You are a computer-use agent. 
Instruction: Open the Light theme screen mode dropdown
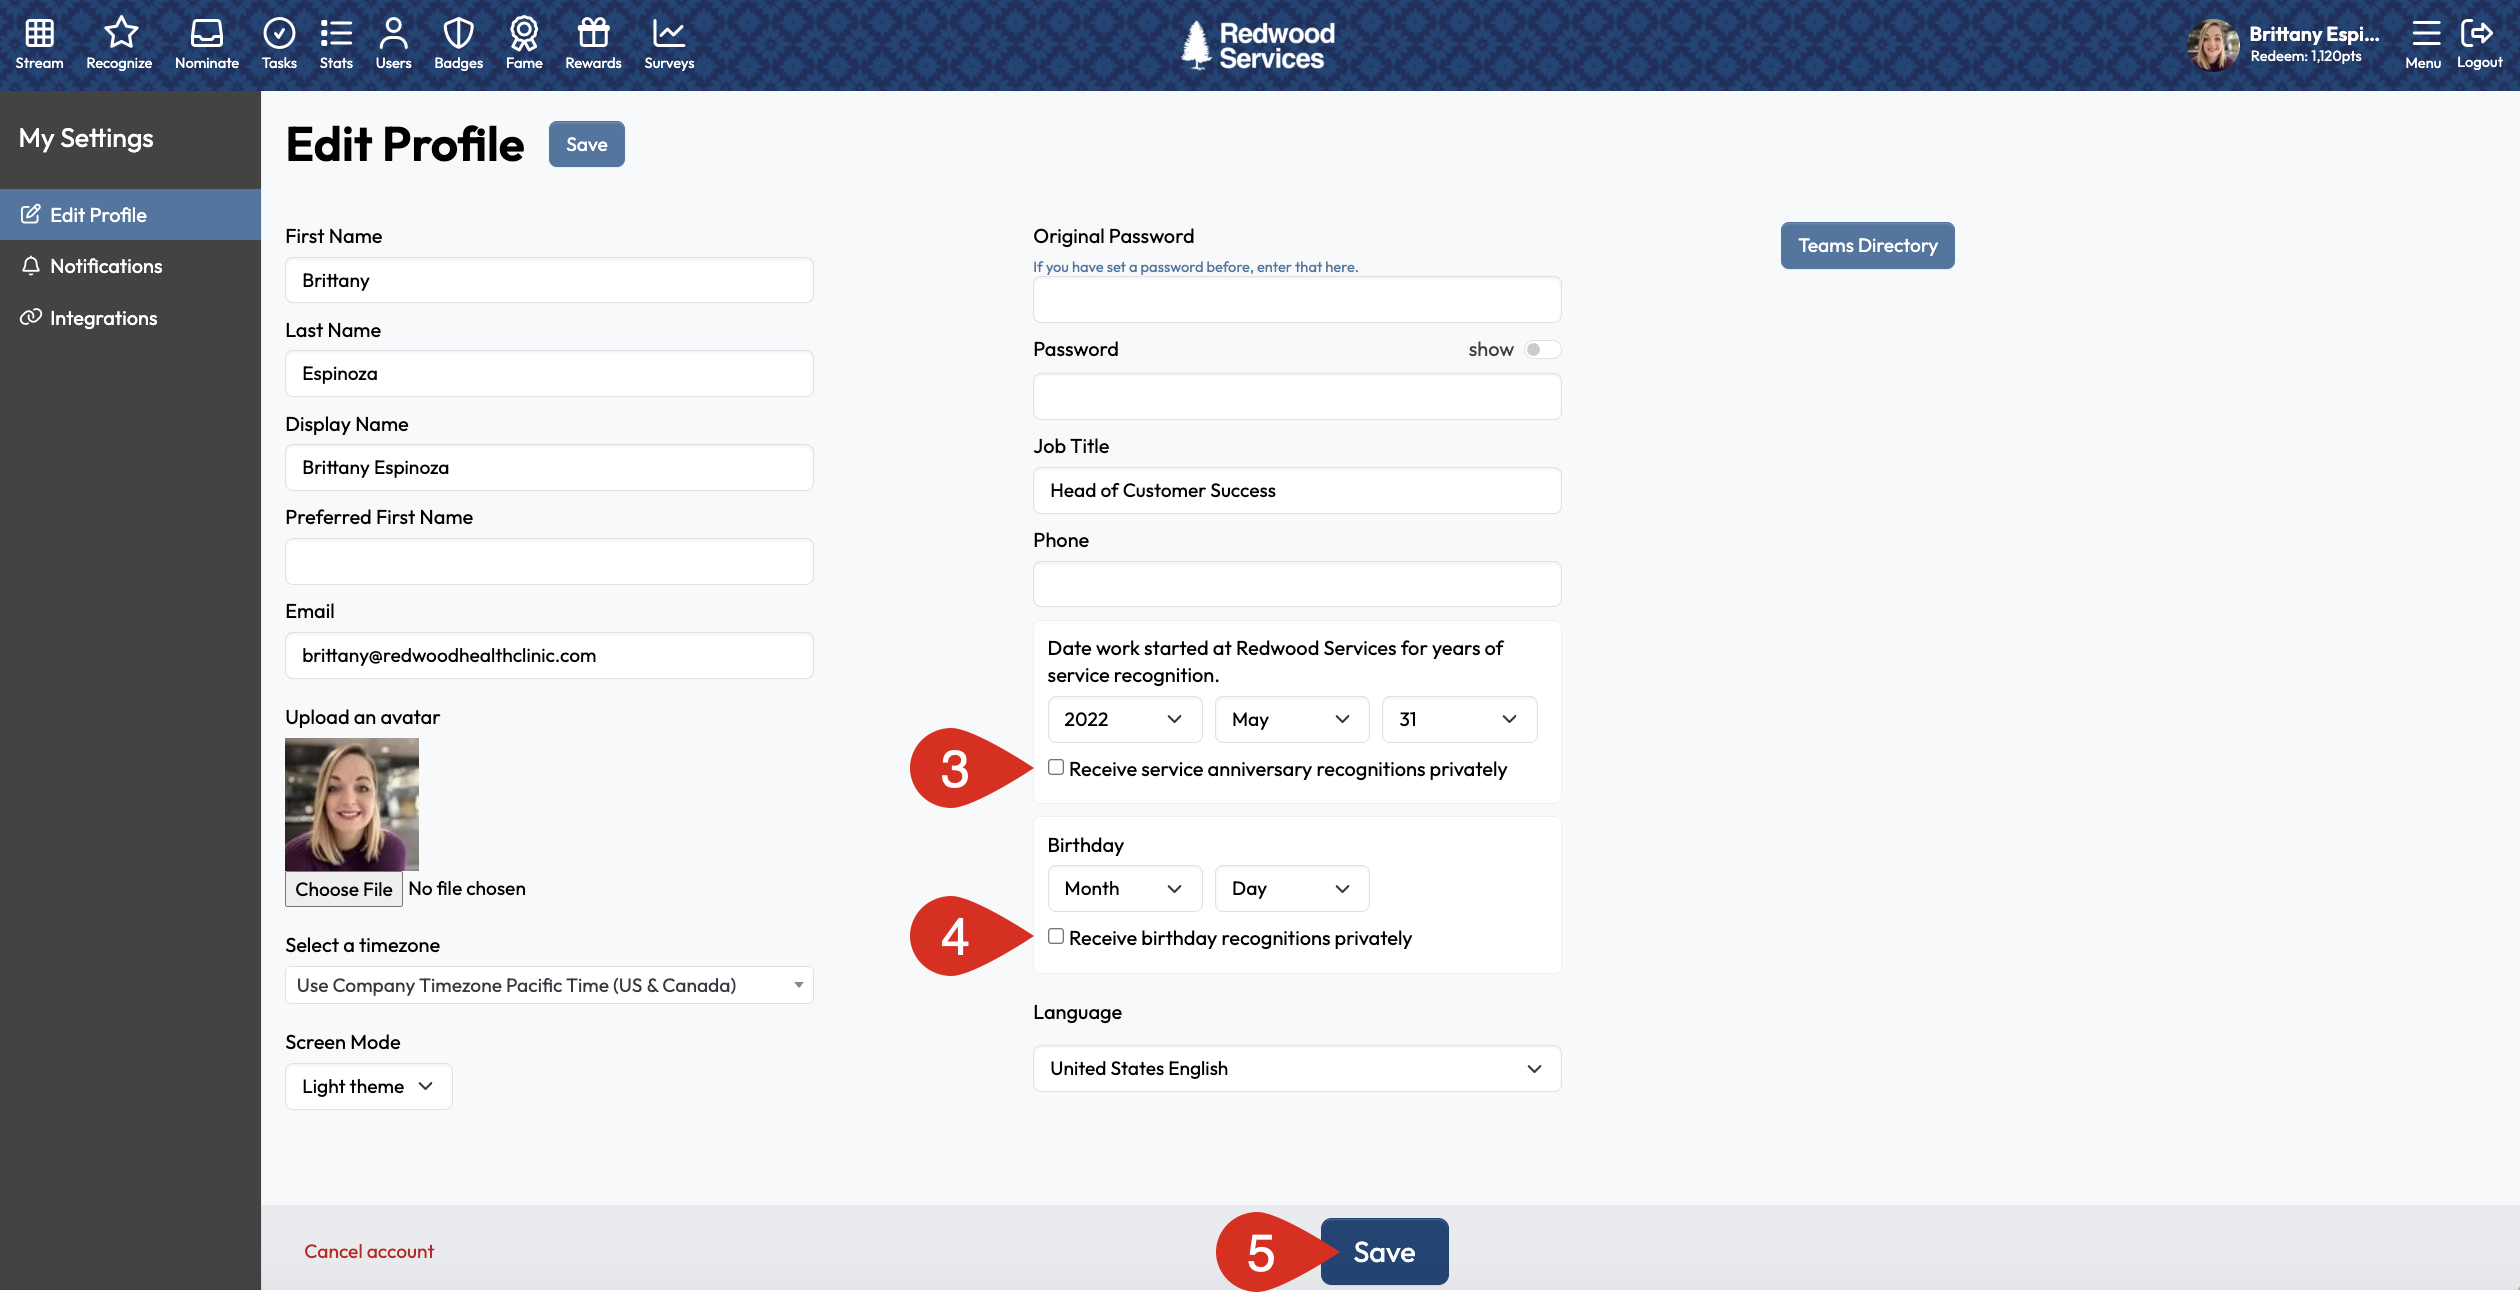[368, 1087]
